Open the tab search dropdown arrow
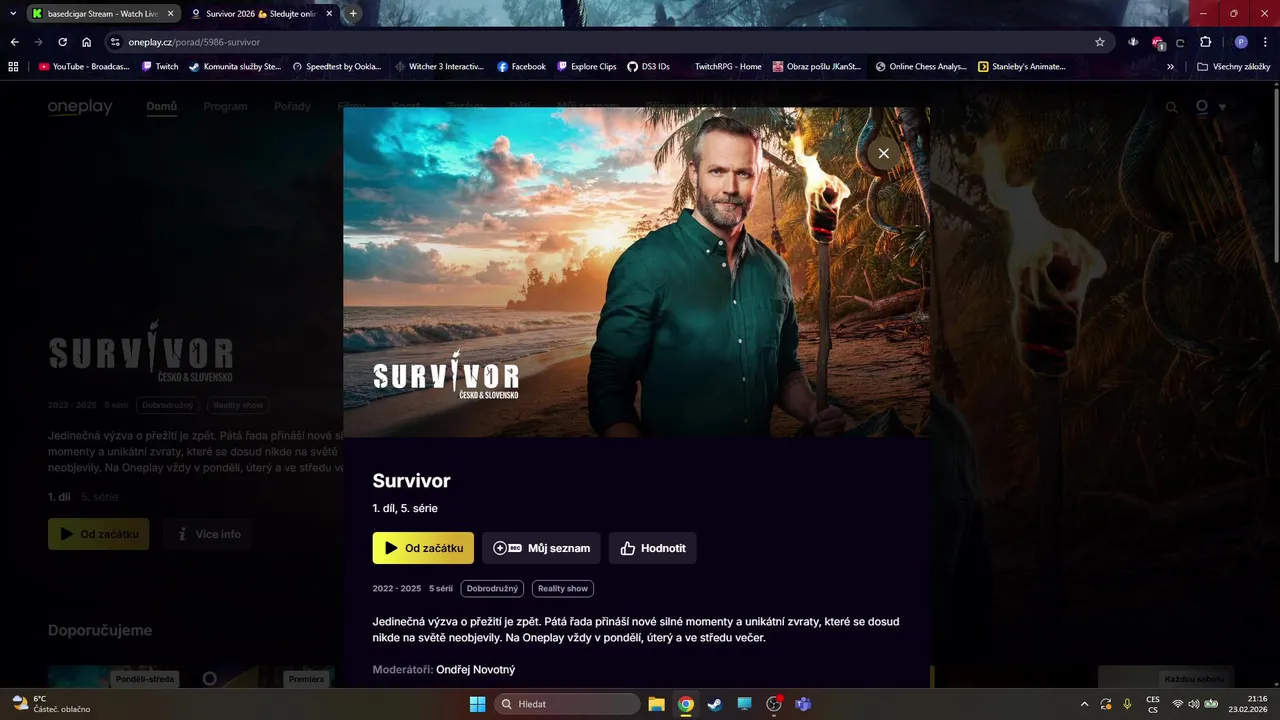The width and height of the screenshot is (1280, 720). pos(13,14)
